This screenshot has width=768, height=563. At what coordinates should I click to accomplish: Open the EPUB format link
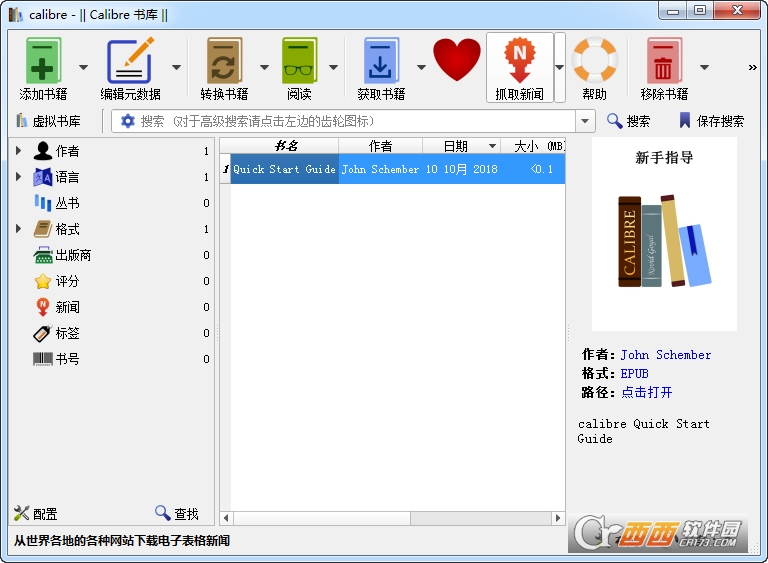(634, 373)
